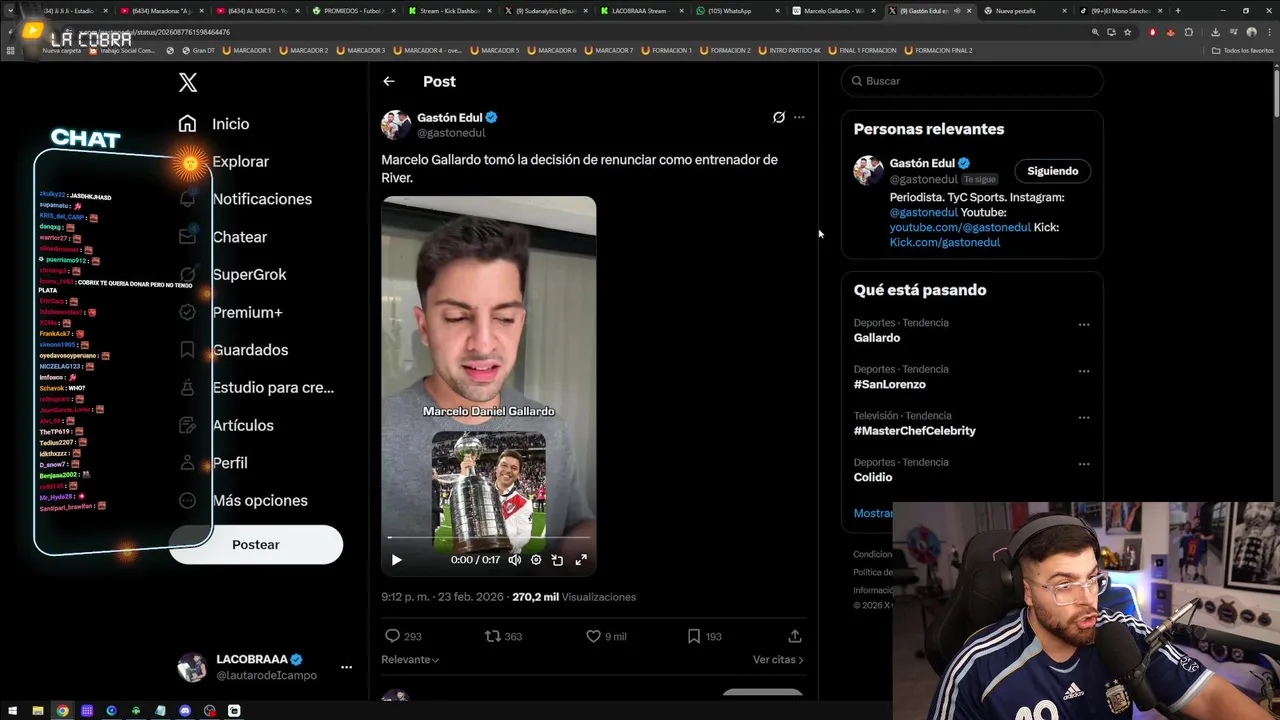The image size is (1280, 720).
Task: Open the youtube.com/@gastonedul link
Action: click(x=960, y=227)
